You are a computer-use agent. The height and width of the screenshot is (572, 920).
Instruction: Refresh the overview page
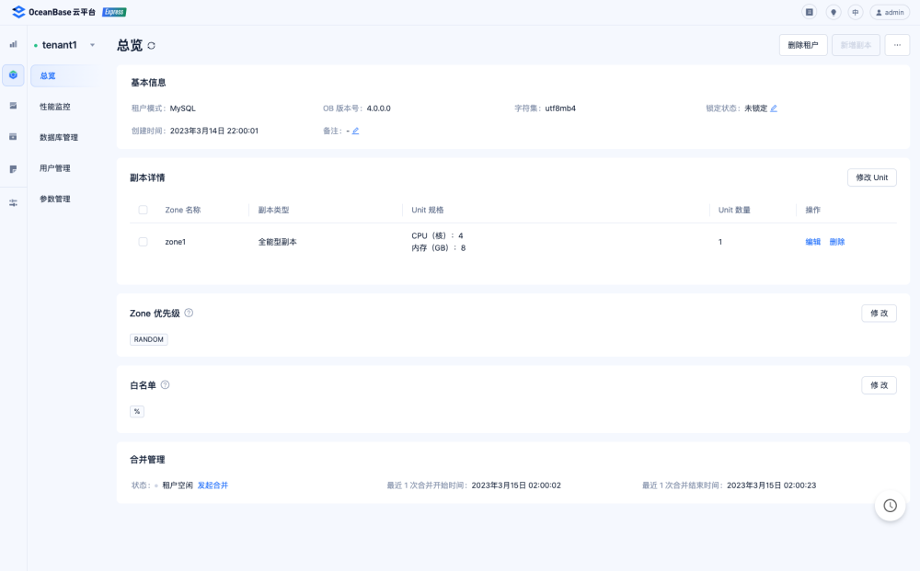tap(151, 45)
